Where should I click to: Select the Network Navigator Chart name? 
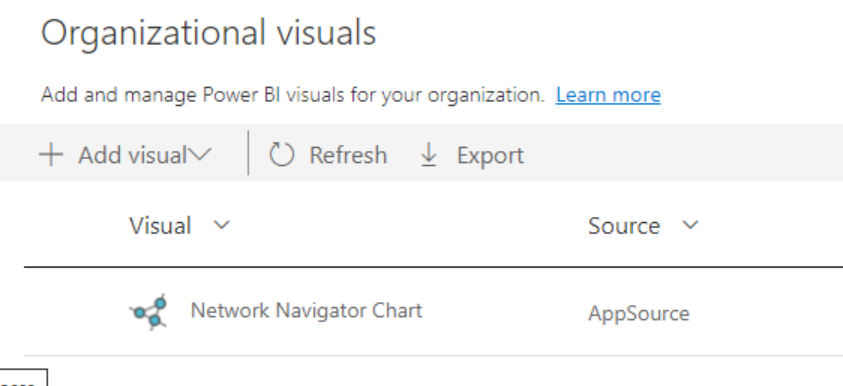[306, 311]
